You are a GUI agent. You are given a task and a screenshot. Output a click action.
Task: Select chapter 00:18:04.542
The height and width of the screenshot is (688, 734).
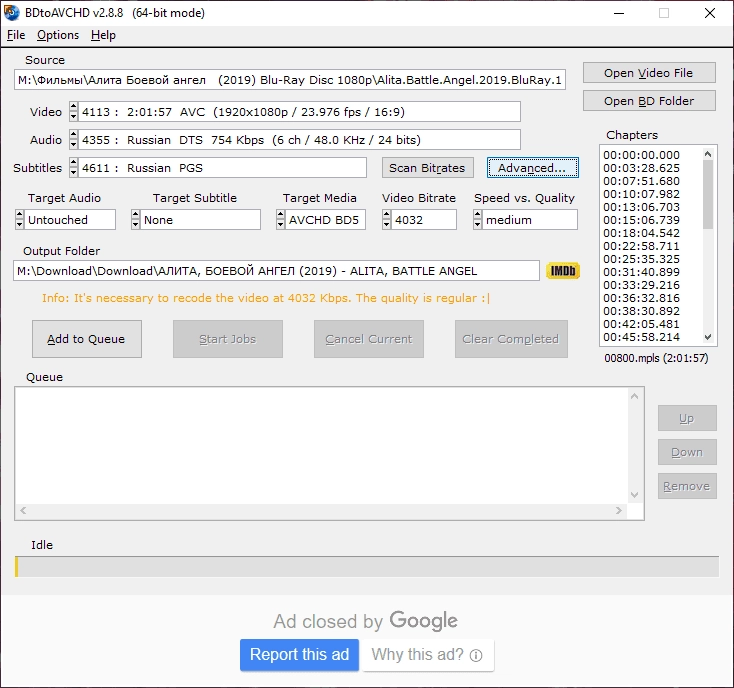click(641, 233)
